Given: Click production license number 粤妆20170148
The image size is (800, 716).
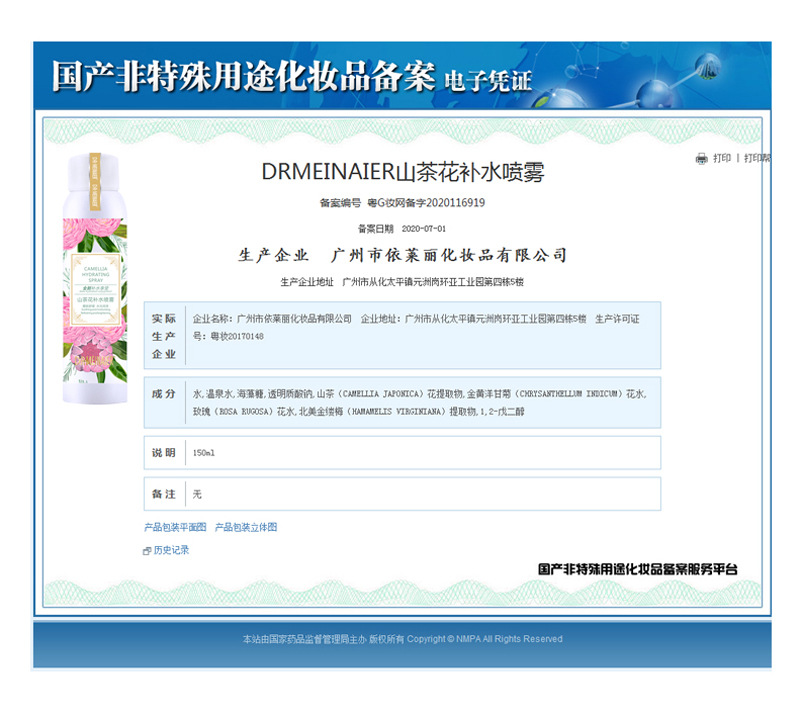Looking at the screenshot, I should (x=237, y=336).
